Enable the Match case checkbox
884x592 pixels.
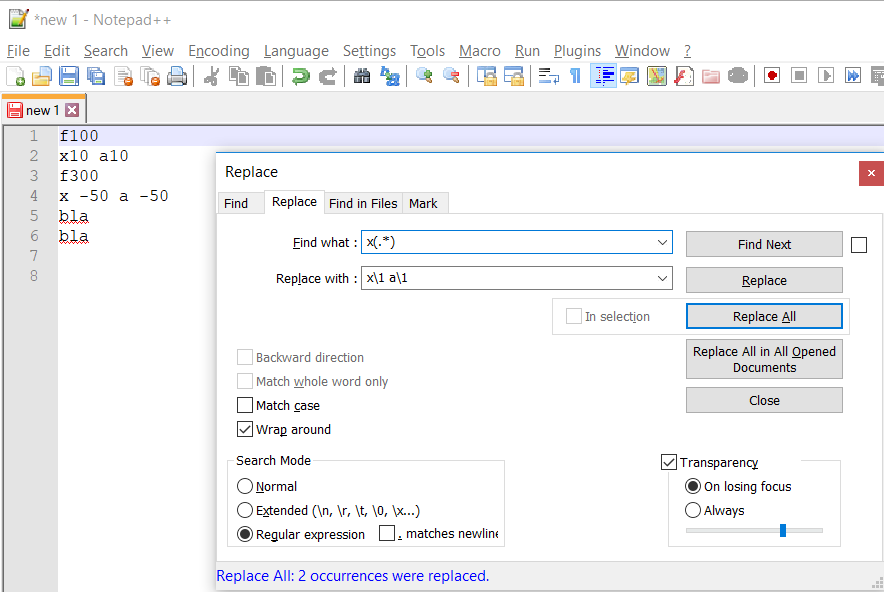tap(245, 406)
